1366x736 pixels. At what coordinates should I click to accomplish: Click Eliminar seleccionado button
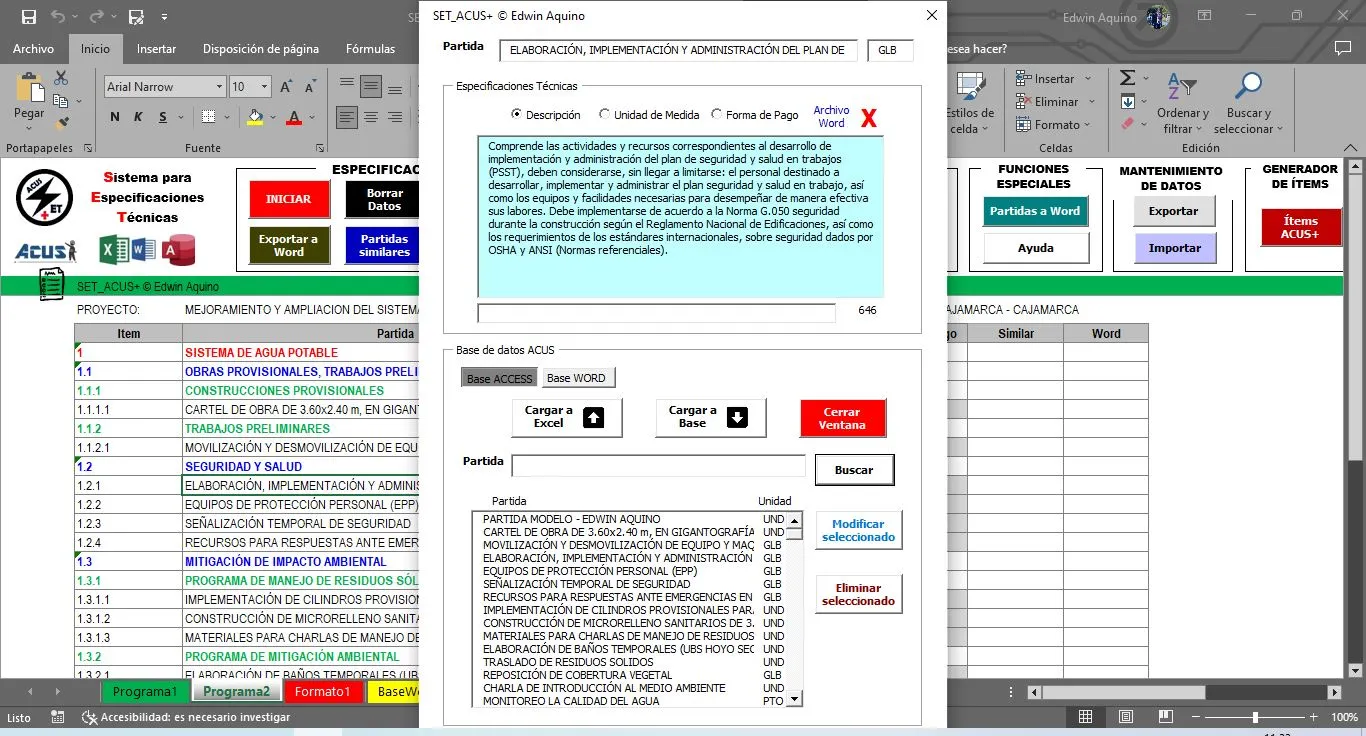click(x=858, y=595)
